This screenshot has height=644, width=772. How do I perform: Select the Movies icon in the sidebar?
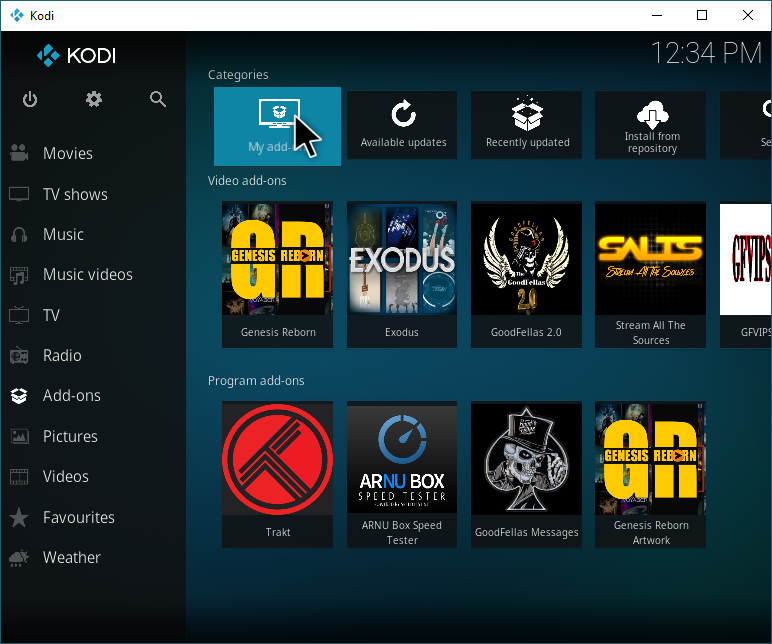coord(19,153)
